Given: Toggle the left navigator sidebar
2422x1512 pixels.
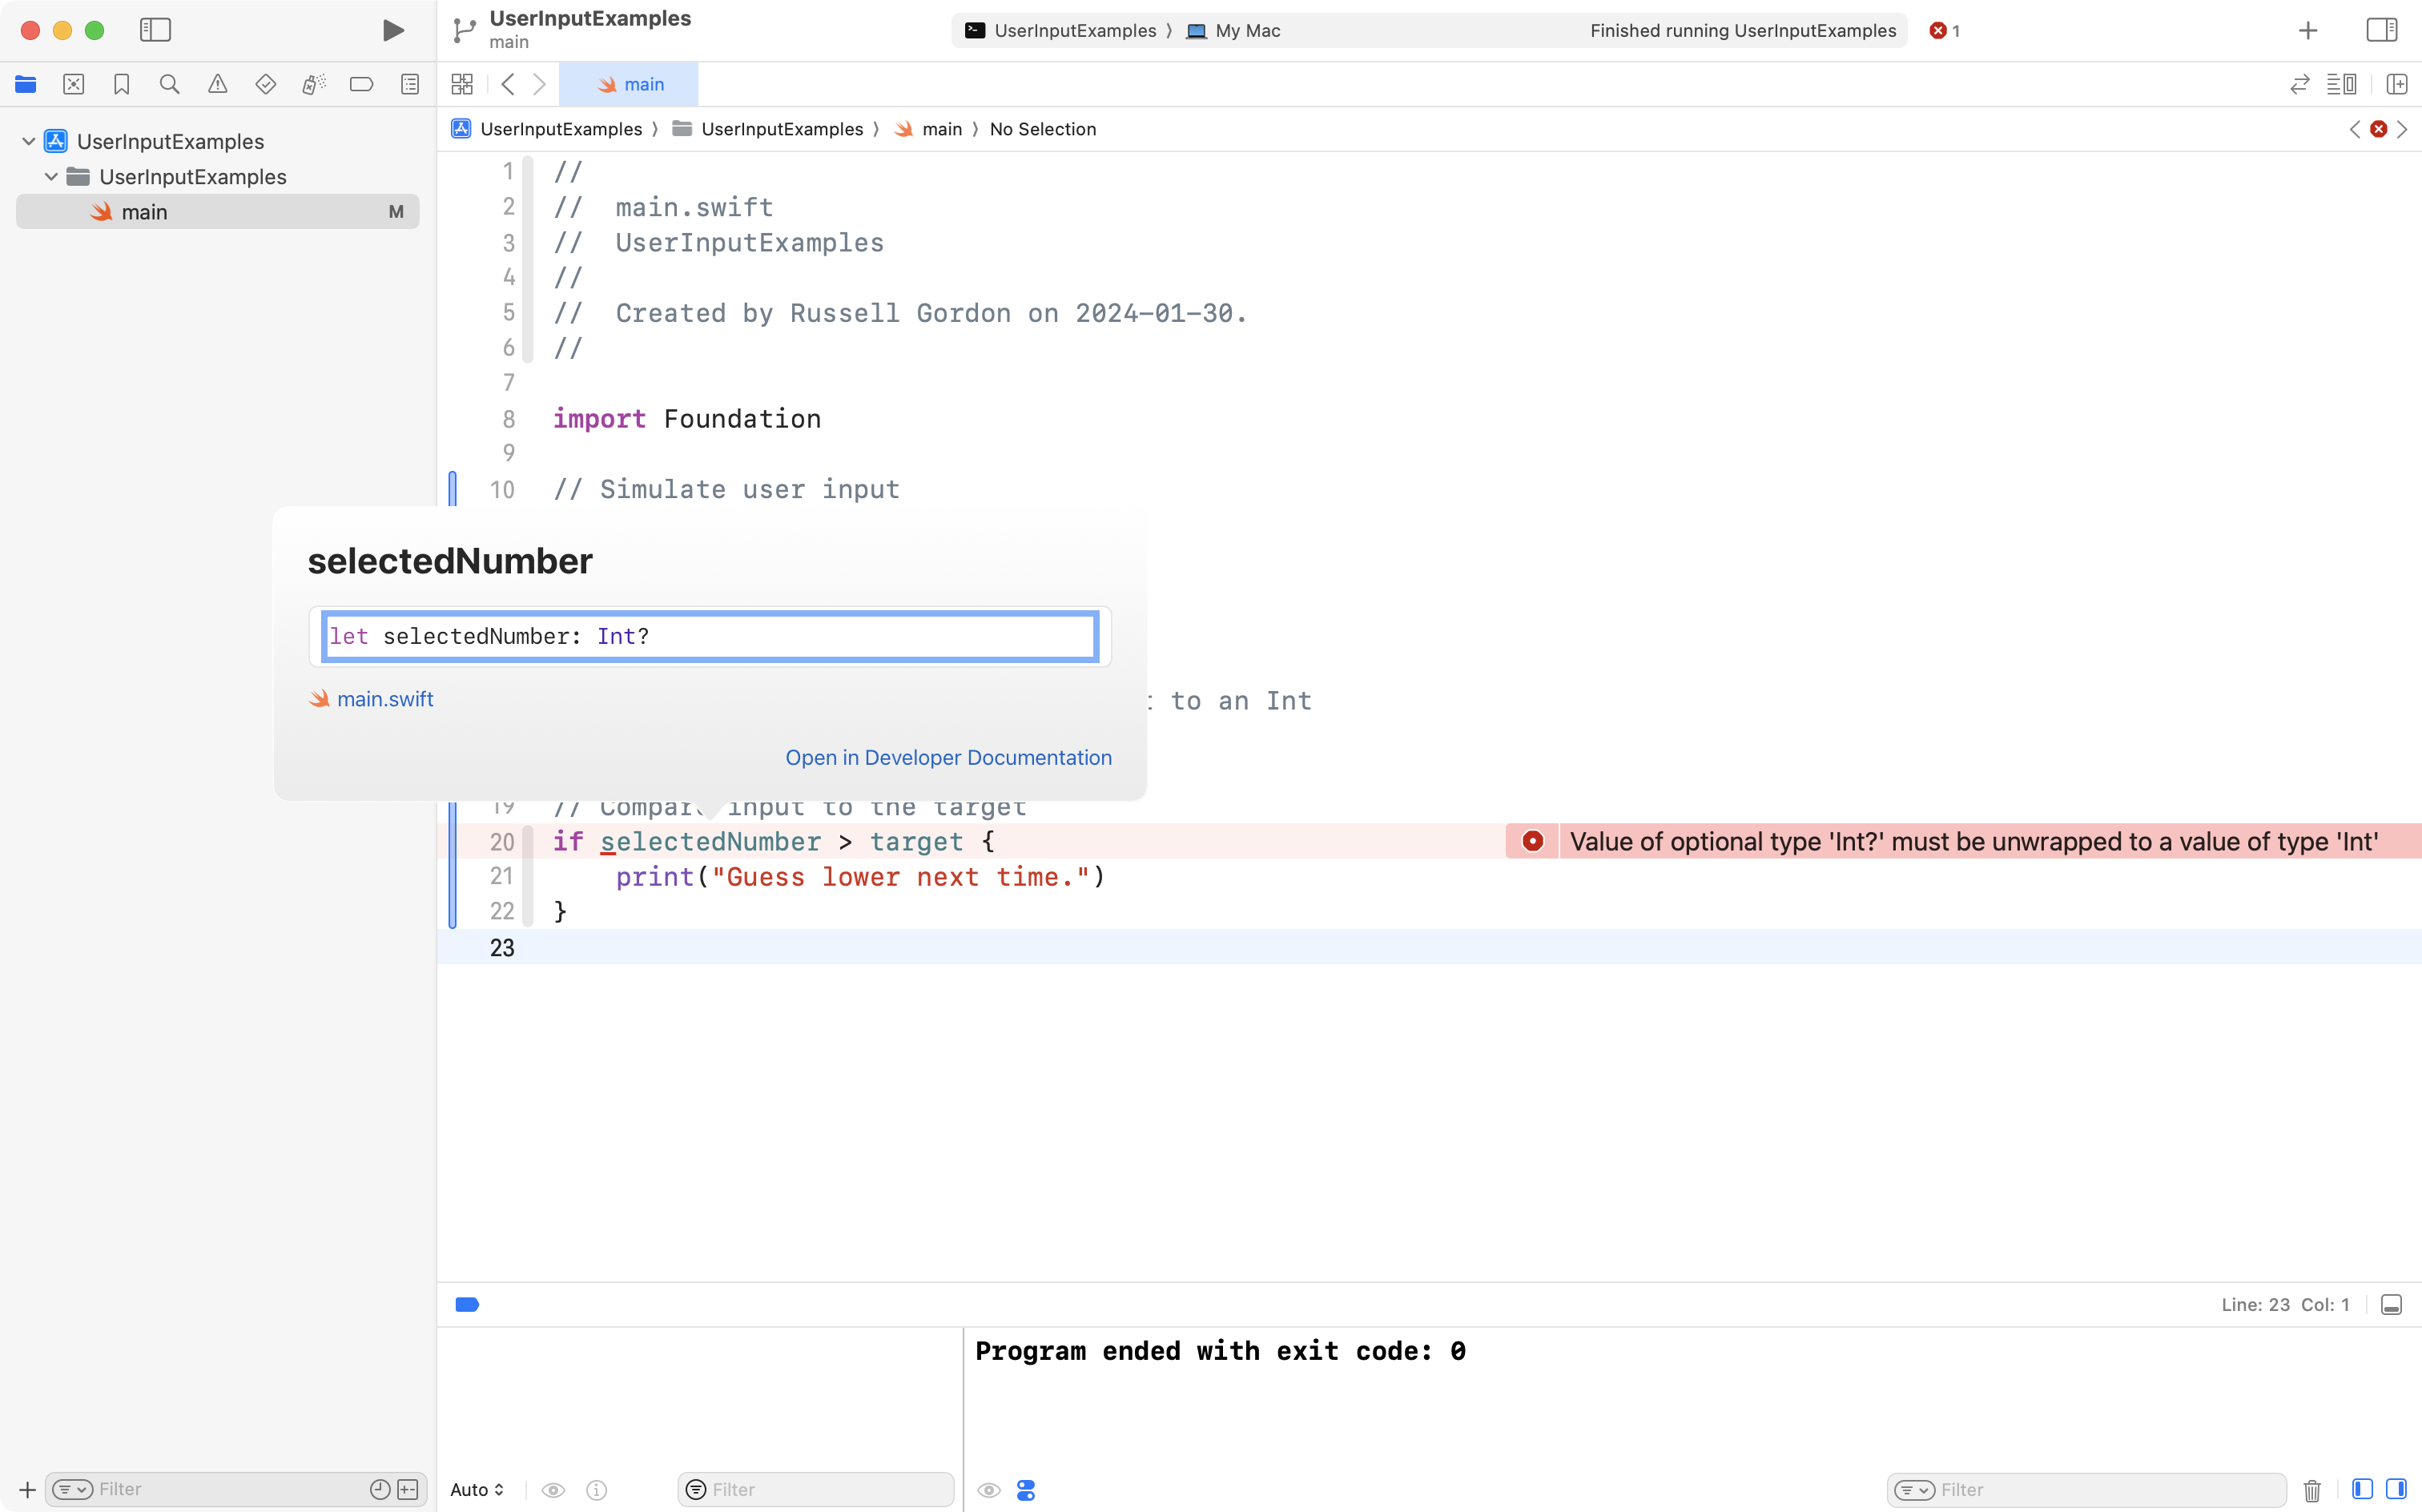Looking at the screenshot, I should point(156,30).
